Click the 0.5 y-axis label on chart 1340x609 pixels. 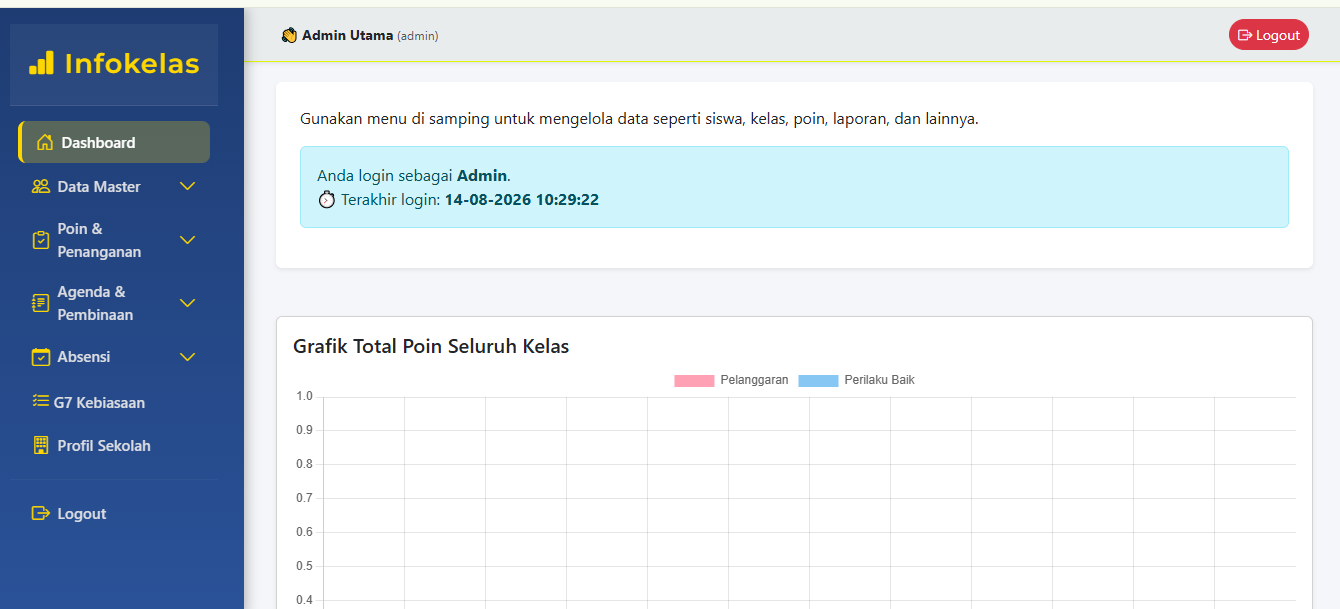(304, 566)
